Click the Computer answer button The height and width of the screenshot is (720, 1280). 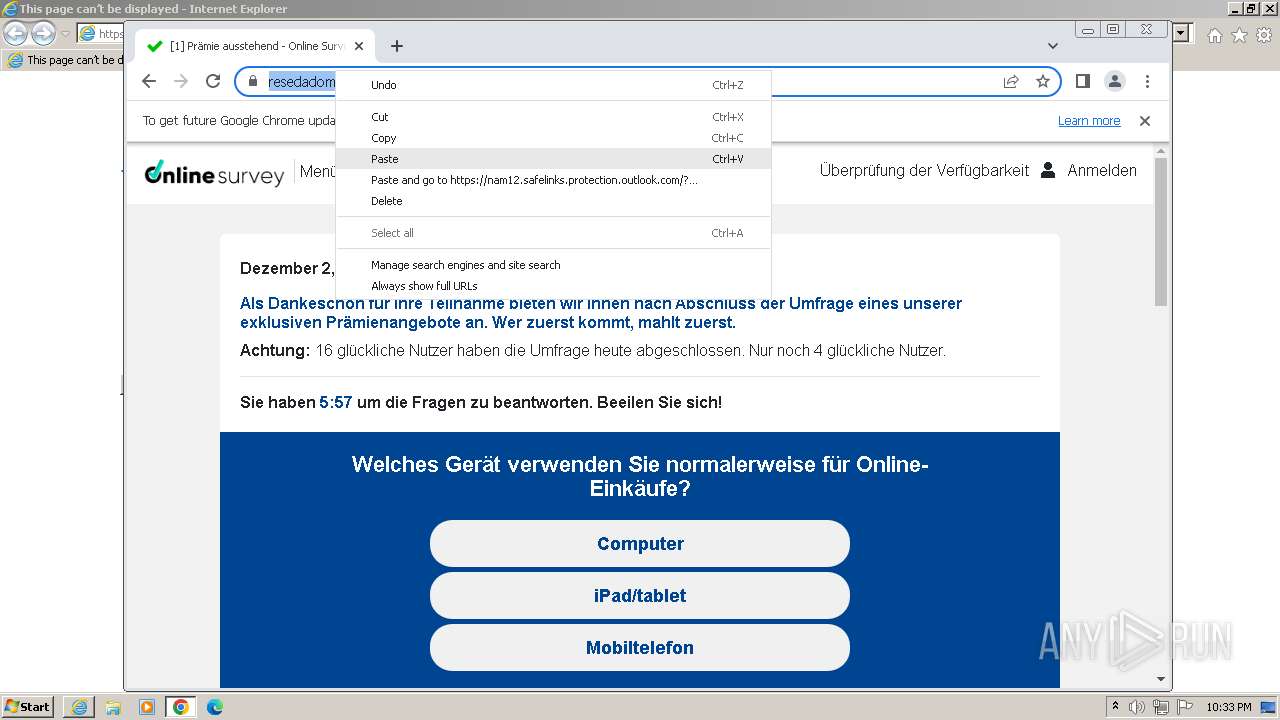point(640,544)
